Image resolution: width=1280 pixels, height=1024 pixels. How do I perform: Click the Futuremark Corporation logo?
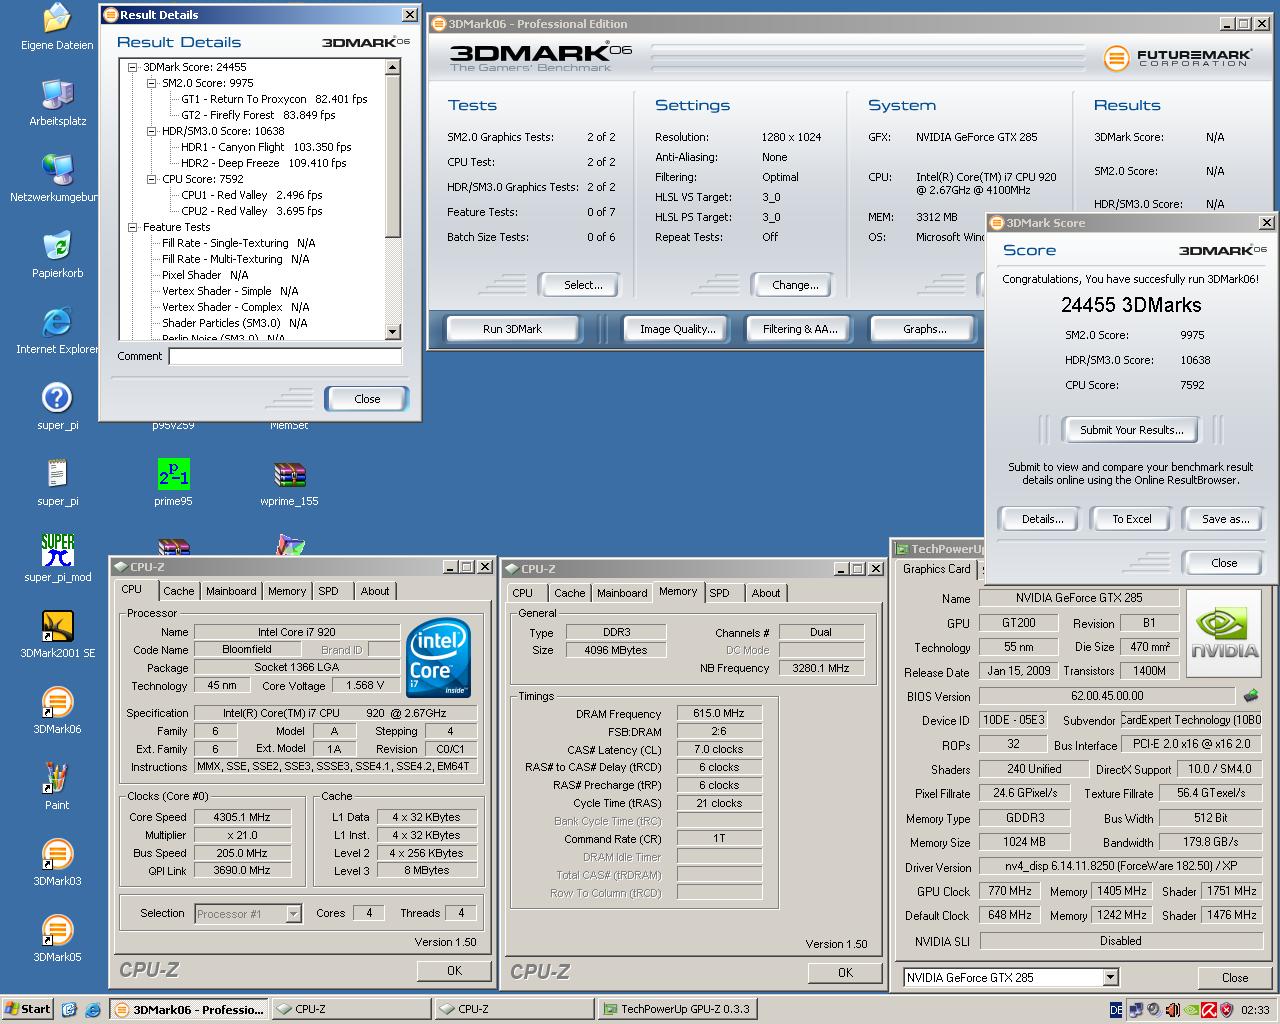(1177, 58)
